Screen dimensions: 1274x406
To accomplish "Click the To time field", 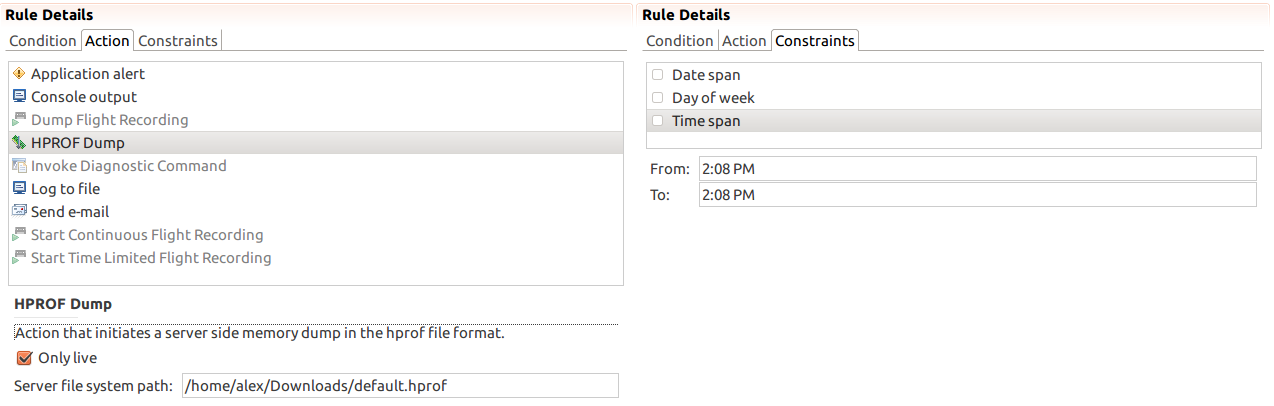I will point(976,194).
